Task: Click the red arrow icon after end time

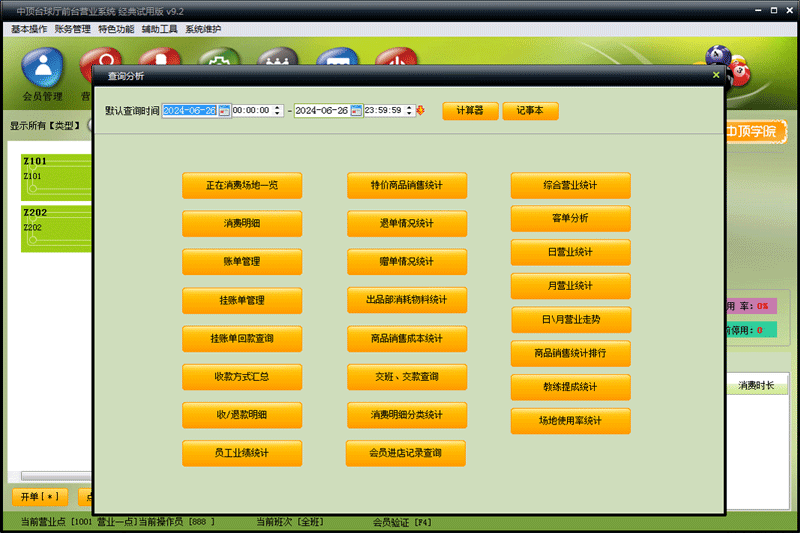Action: pos(421,110)
